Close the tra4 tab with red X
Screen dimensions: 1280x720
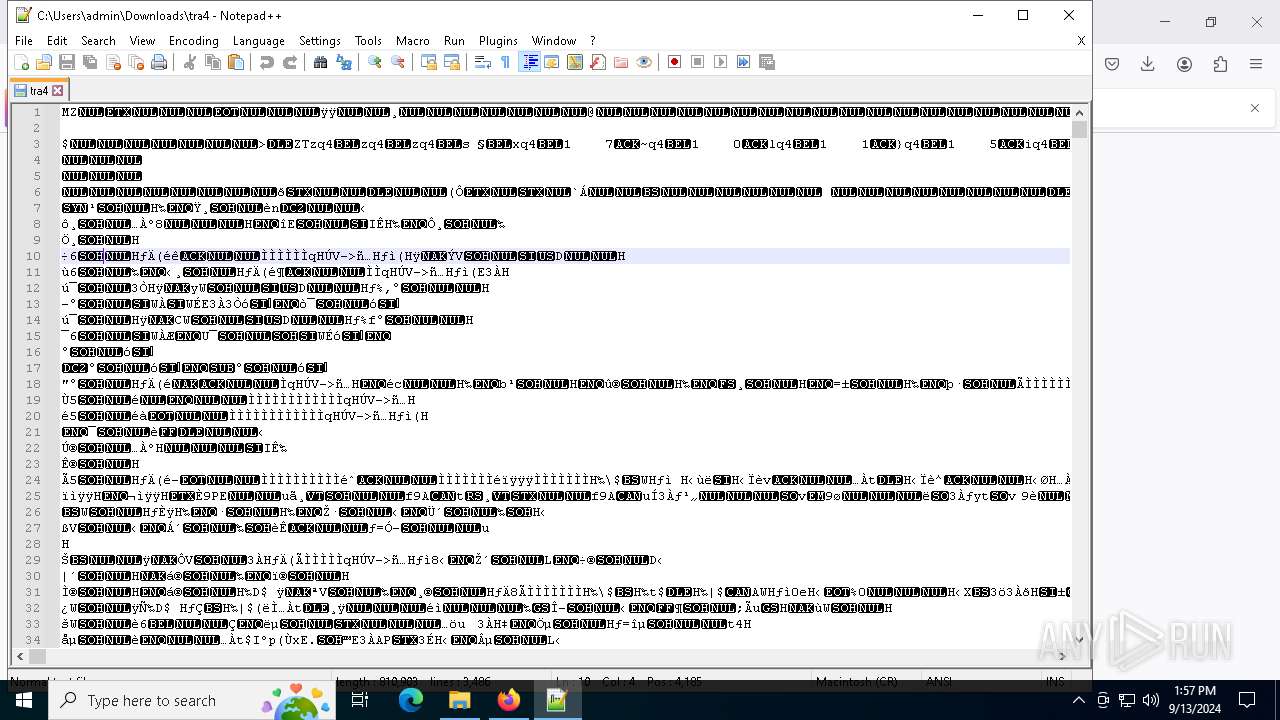click(x=58, y=90)
